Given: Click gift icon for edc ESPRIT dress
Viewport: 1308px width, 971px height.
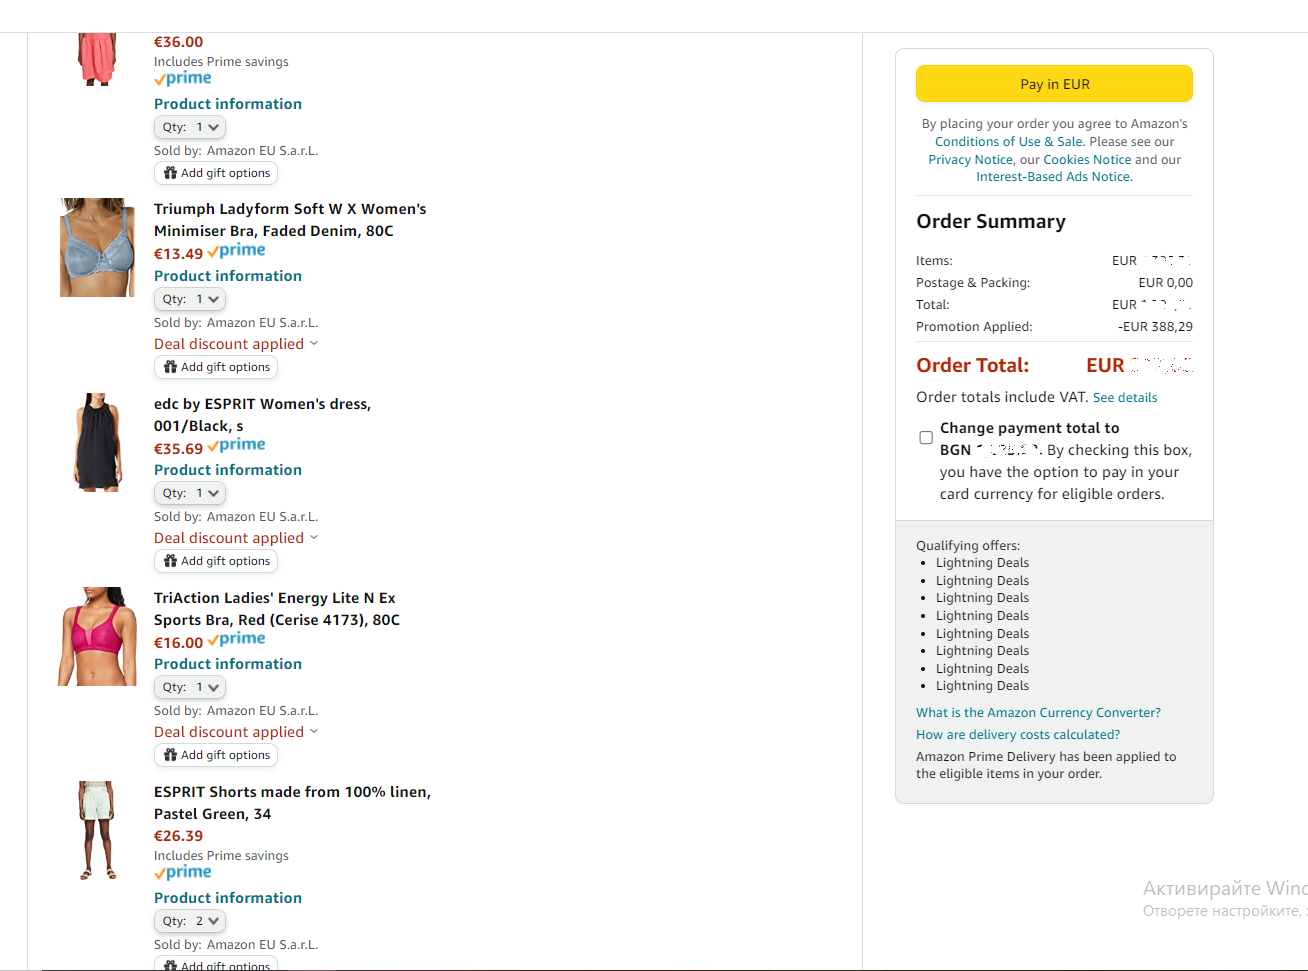Looking at the screenshot, I should [x=171, y=561].
